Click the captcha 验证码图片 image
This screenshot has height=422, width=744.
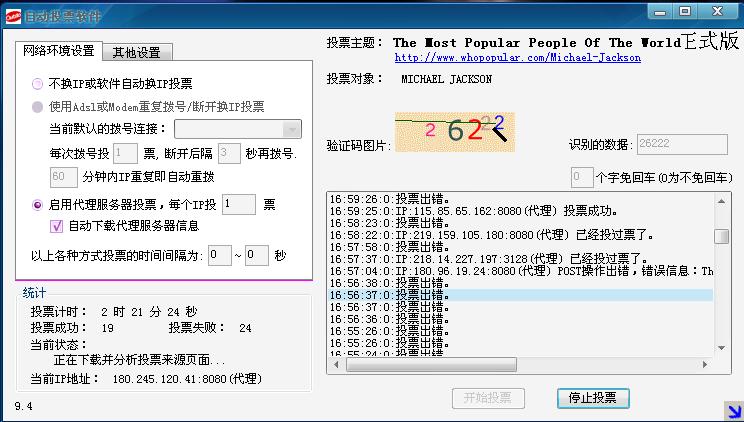click(x=455, y=132)
